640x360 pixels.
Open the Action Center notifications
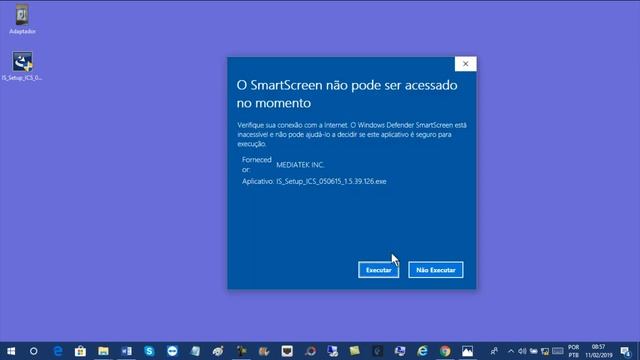pos(625,351)
